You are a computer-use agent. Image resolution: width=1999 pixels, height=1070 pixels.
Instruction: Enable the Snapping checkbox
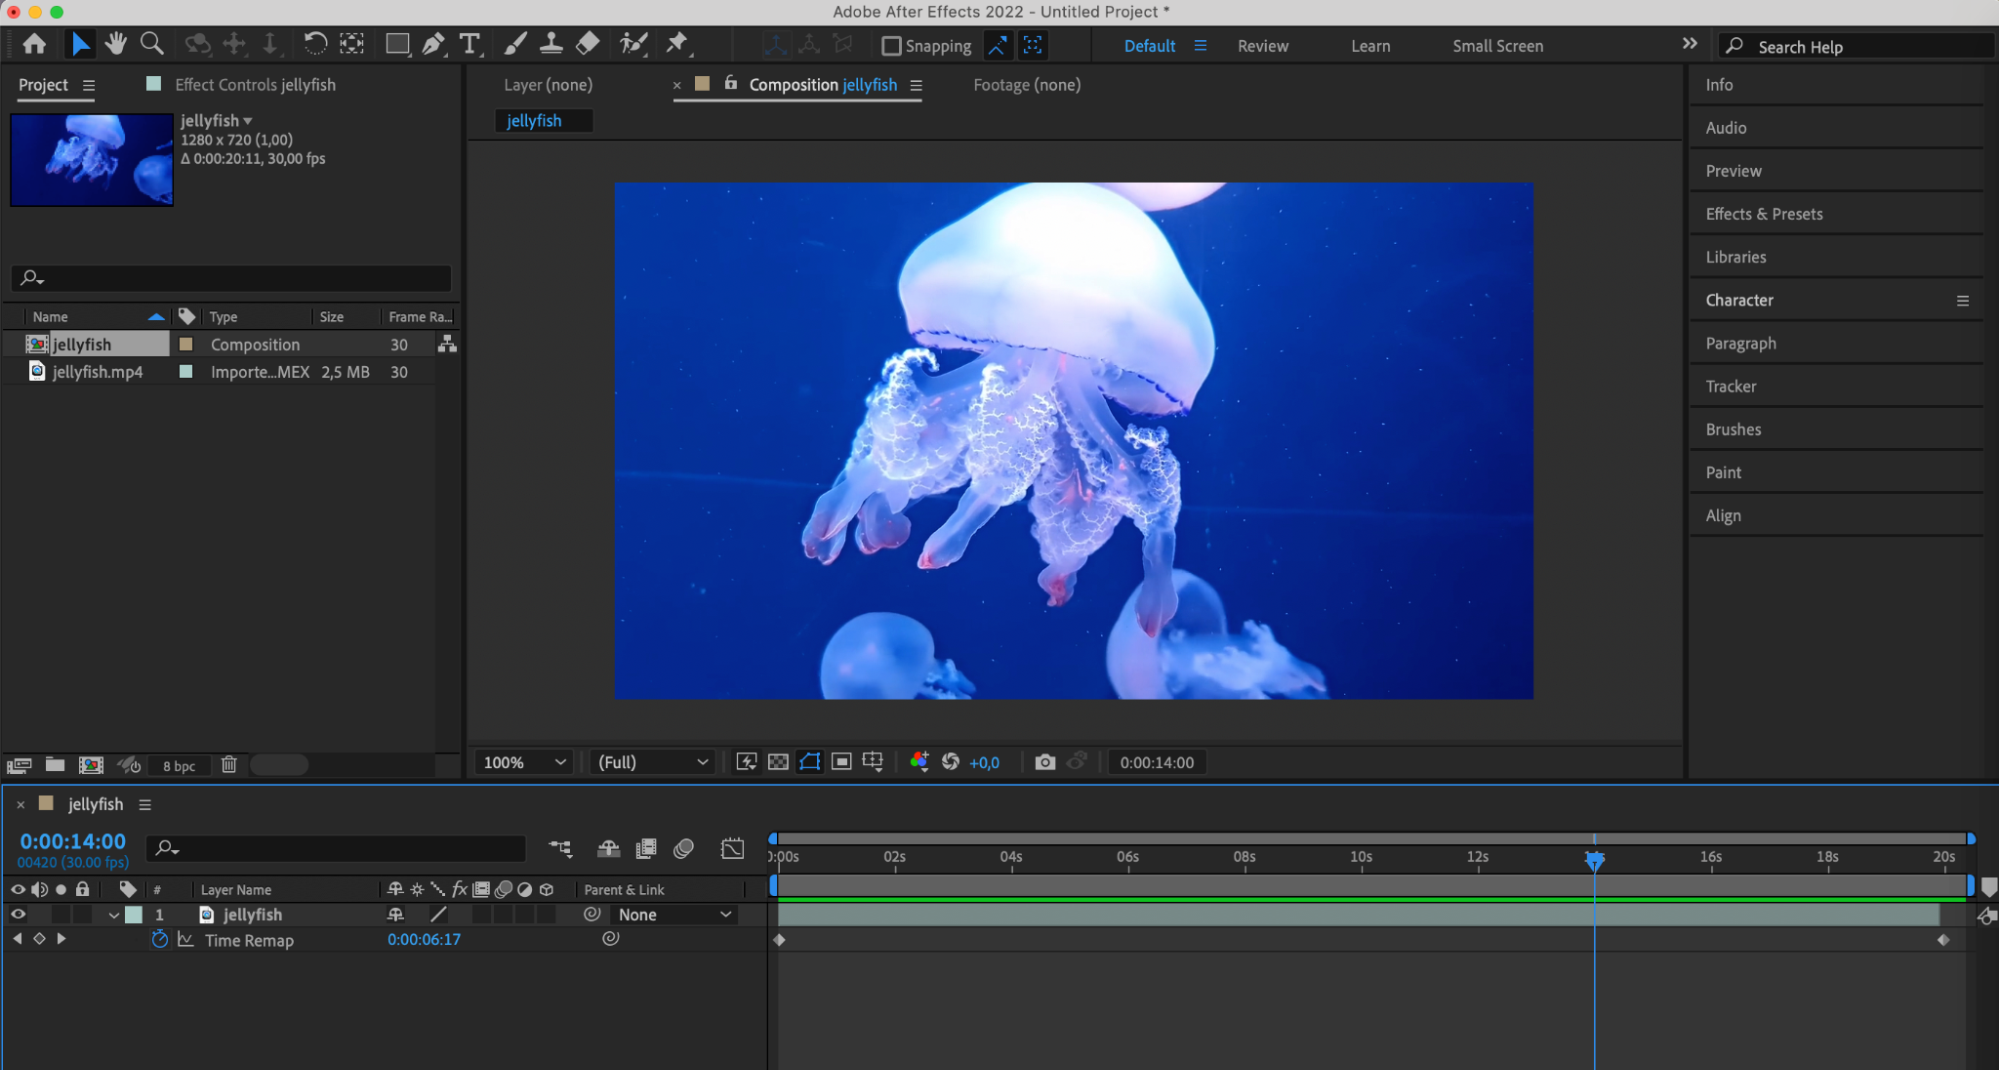tap(891, 46)
